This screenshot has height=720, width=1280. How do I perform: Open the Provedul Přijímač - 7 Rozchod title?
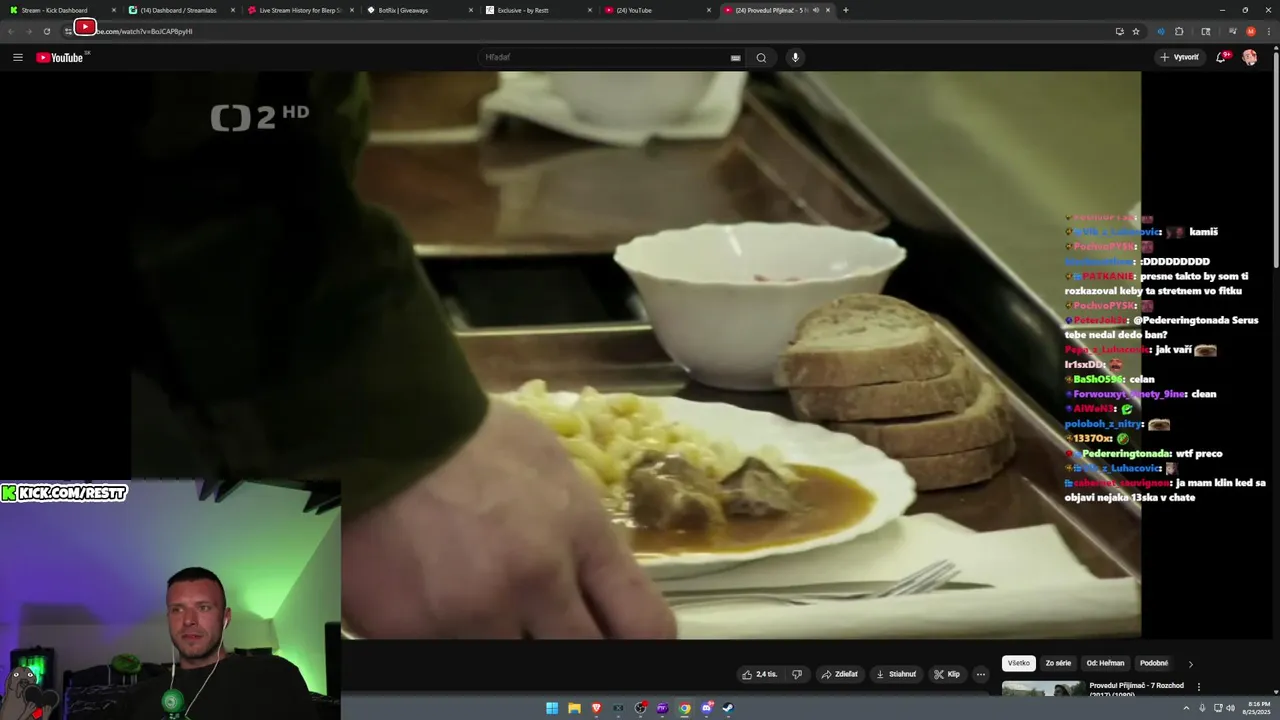(x=1137, y=686)
